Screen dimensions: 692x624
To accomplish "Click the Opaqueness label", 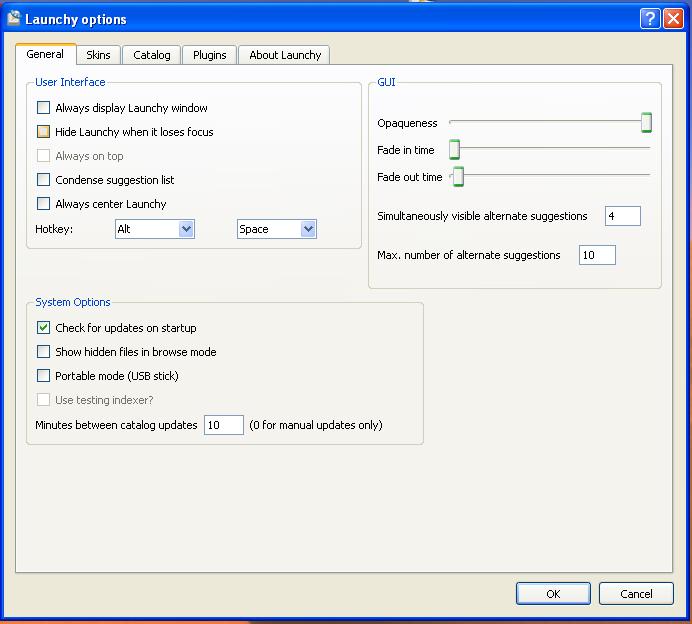I will coord(407,123).
